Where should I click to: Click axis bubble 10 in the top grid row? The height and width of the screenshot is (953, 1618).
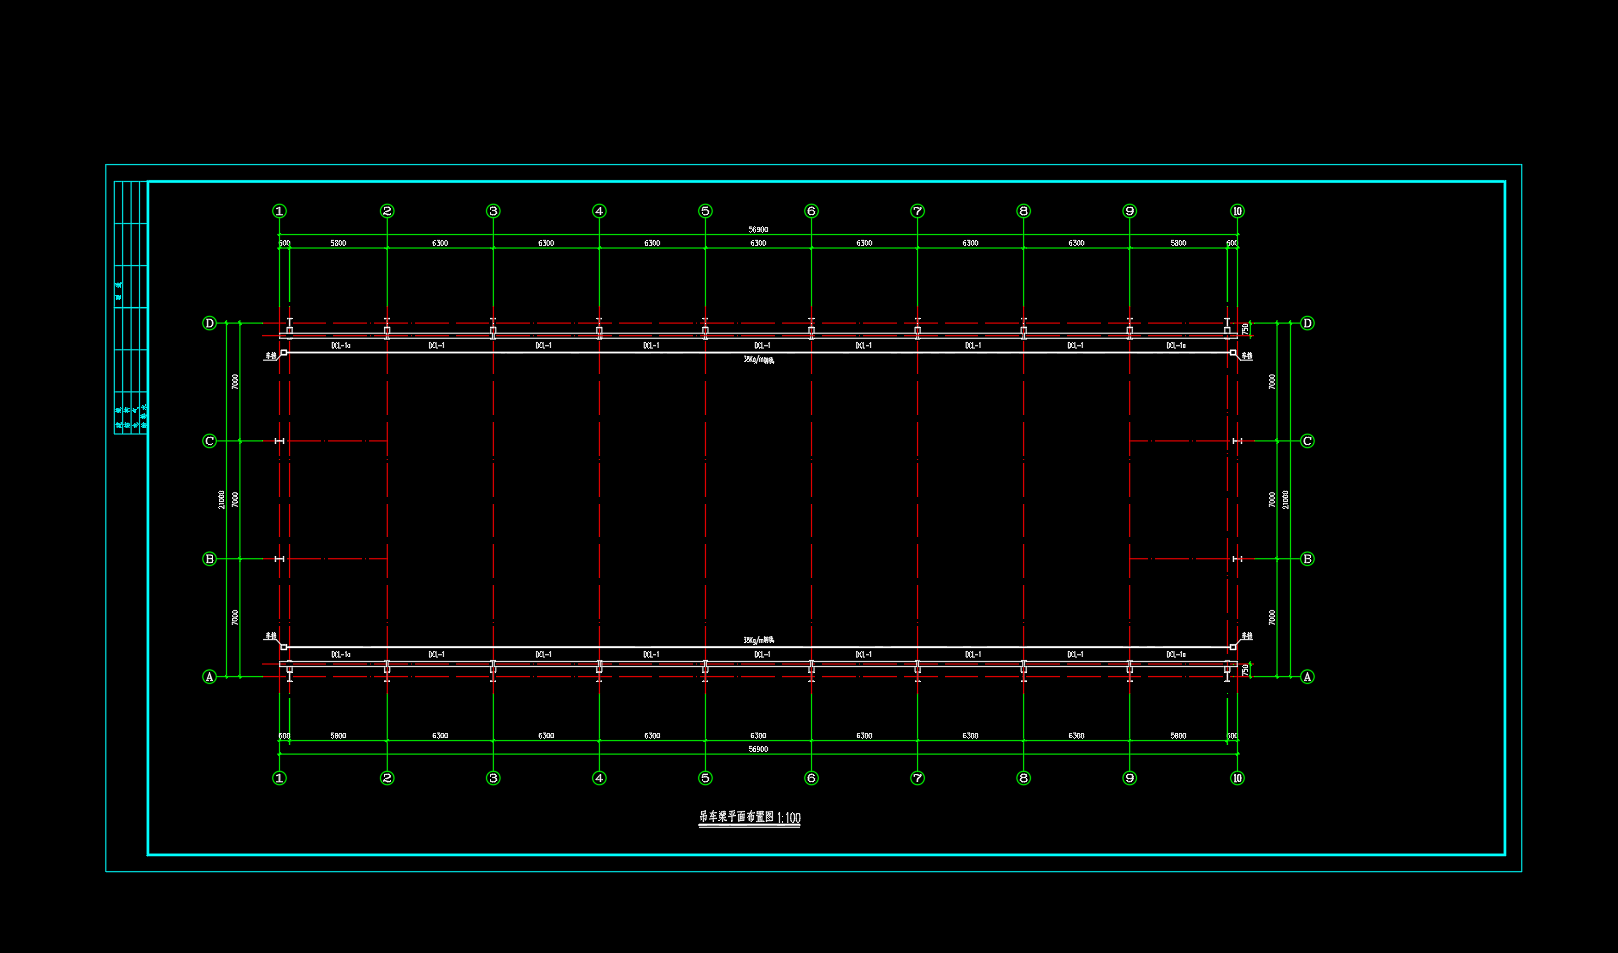[x=1237, y=211]
